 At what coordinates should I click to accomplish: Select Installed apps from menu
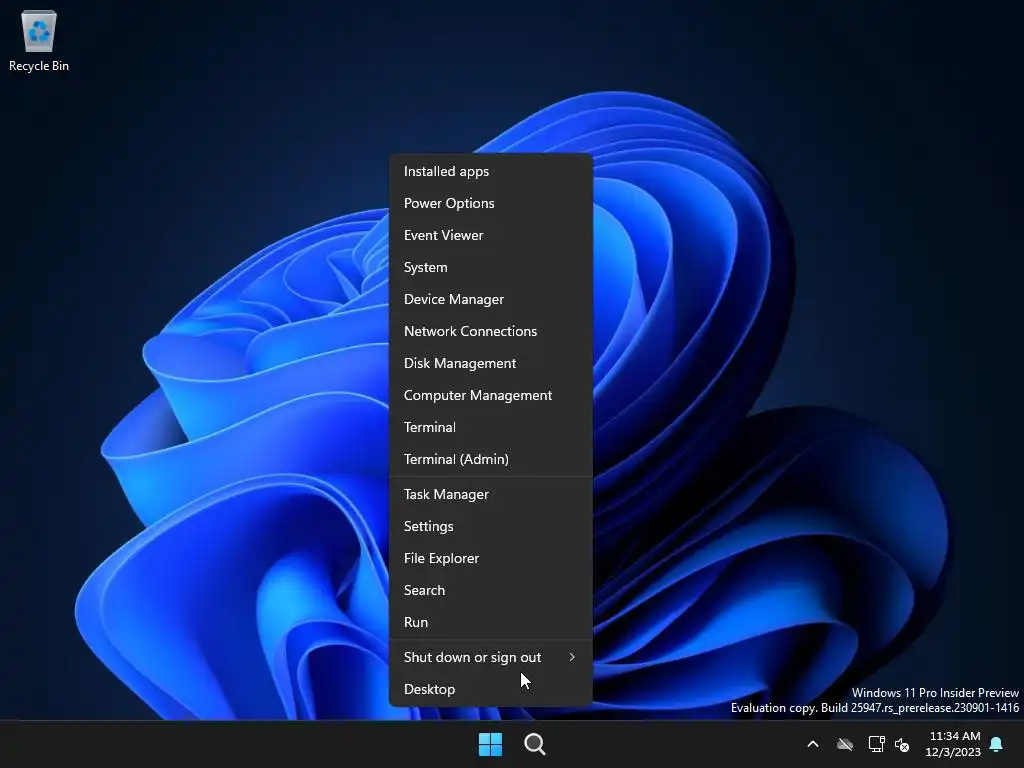(490, 171)
